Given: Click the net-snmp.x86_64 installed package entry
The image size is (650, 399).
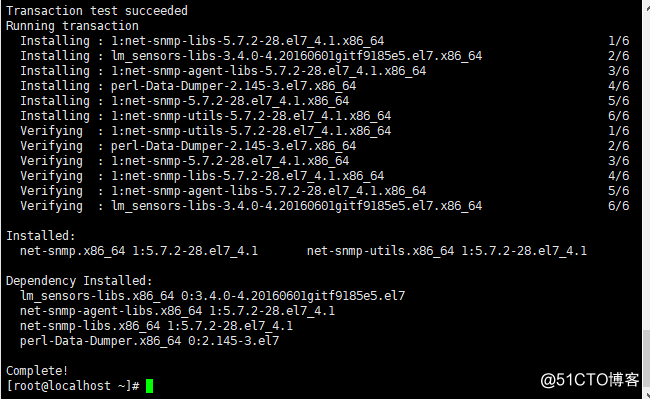Looking at the screenshot, I should point(139,251).
